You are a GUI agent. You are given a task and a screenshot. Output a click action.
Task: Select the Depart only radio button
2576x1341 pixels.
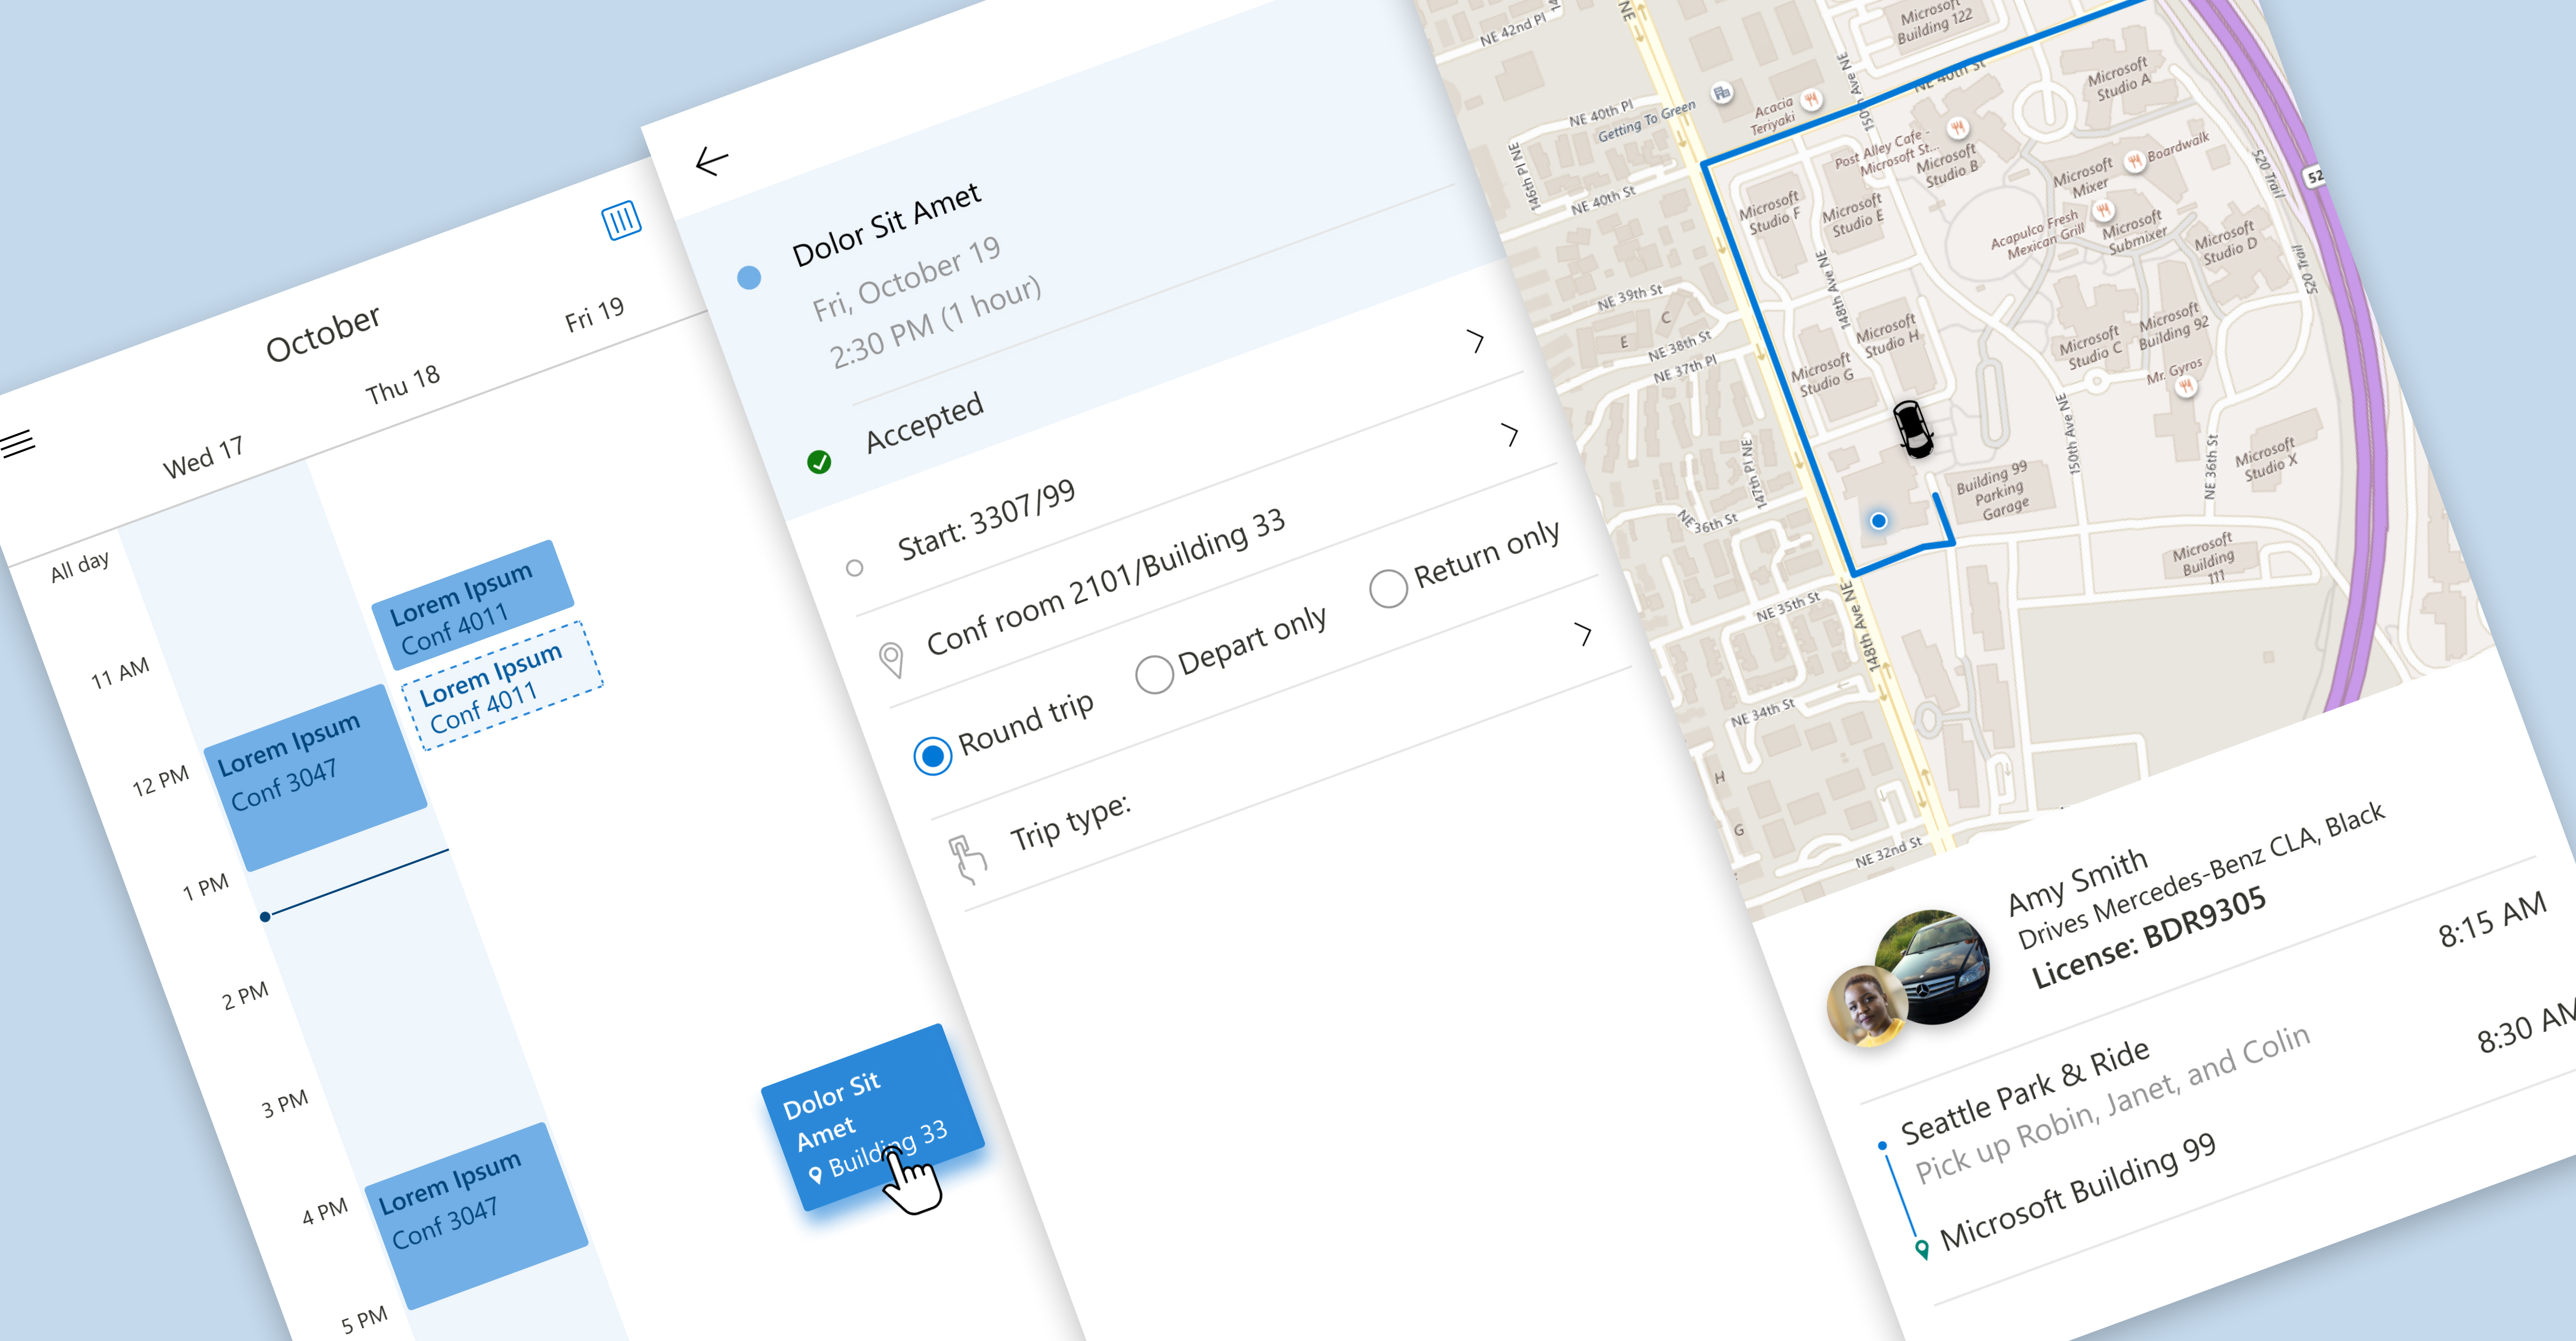point(1154,674)
